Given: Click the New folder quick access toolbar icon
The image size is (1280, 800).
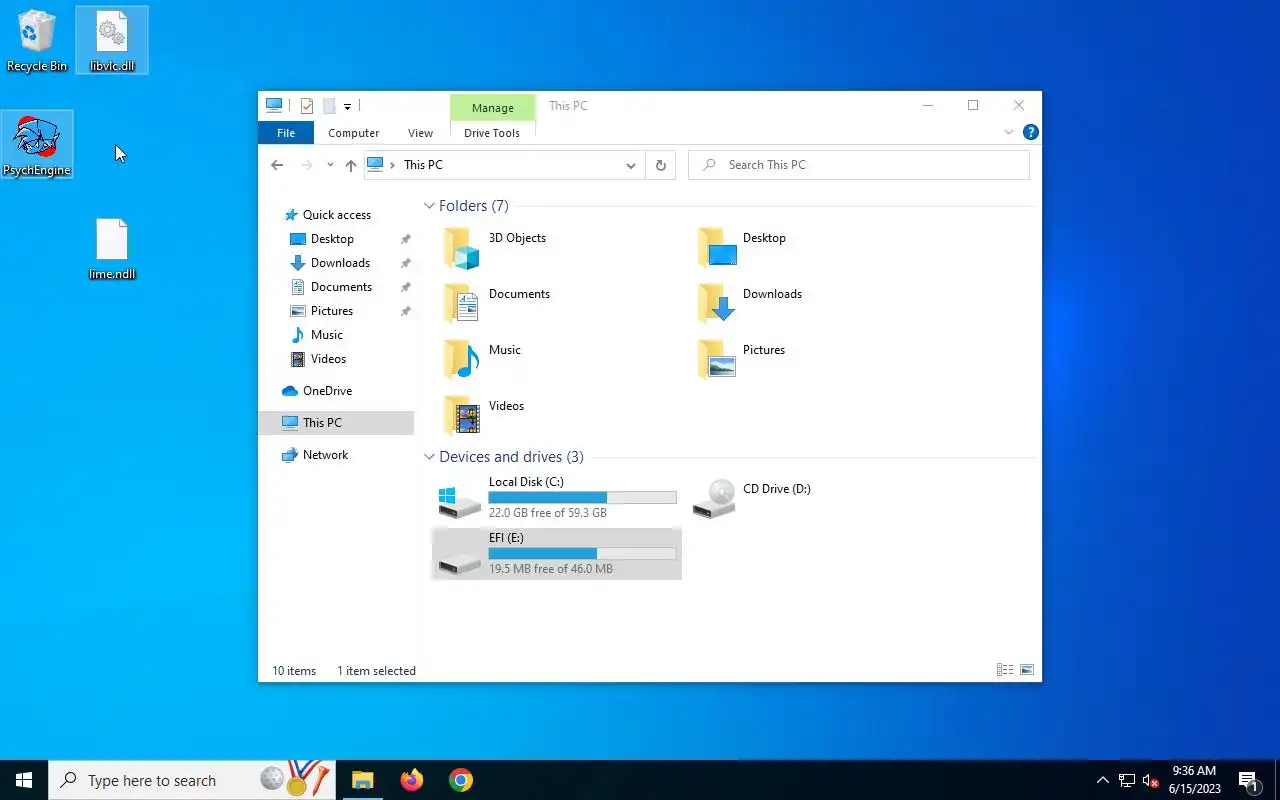Looking at the screenshot, I should click(x=328, y=106).
